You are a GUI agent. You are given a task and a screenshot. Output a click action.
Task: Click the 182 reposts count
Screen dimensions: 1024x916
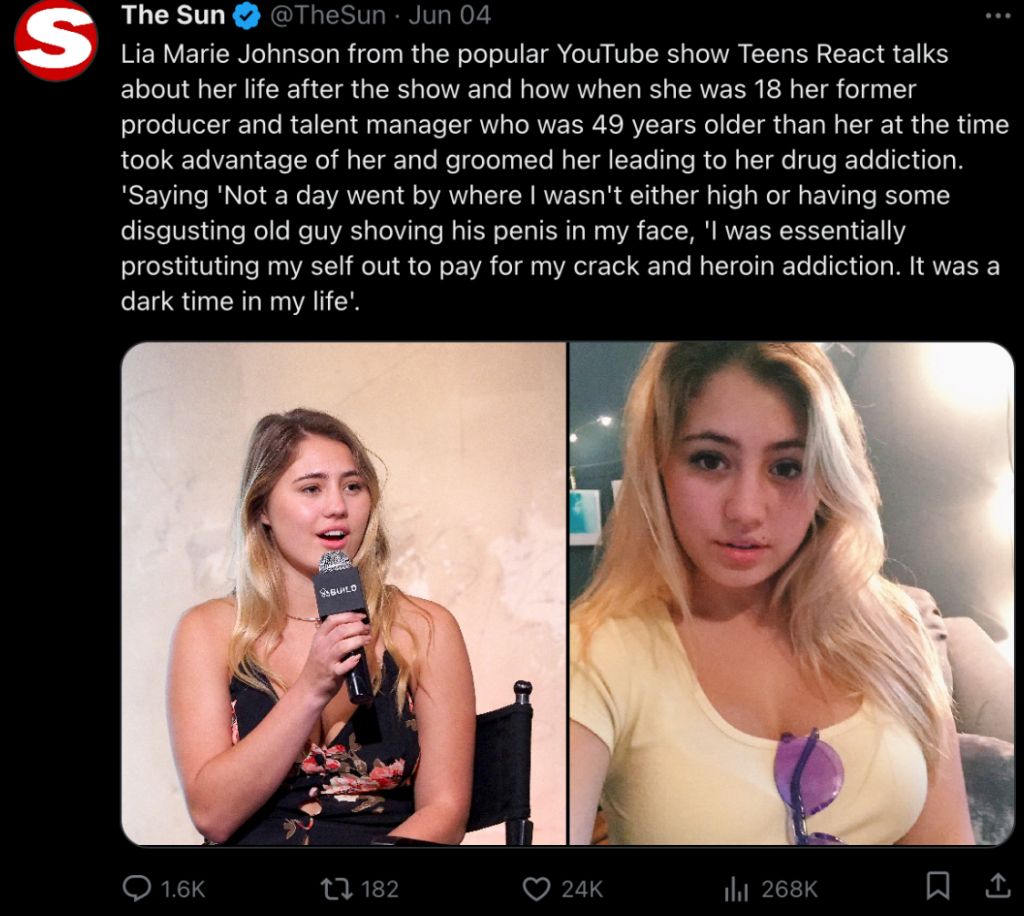point(379,889)
